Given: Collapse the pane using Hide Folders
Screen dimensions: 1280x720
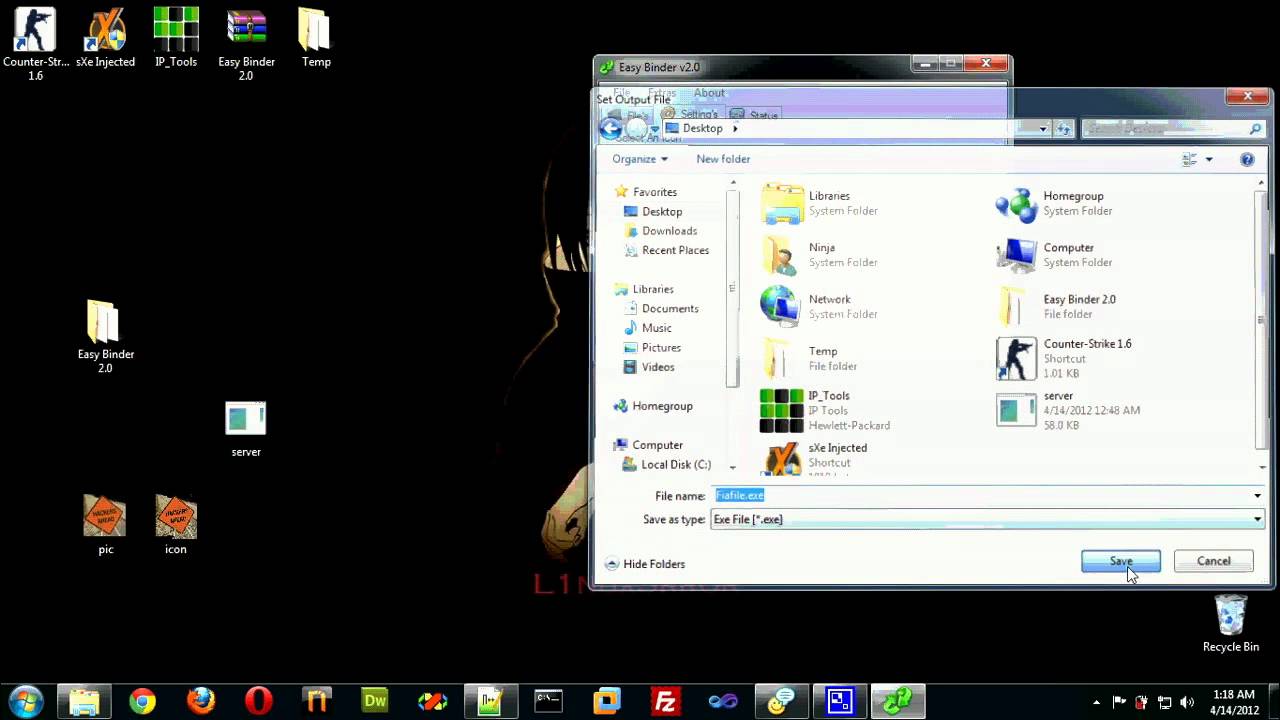Looking at the screenshot, I should [x=645, y=564].
